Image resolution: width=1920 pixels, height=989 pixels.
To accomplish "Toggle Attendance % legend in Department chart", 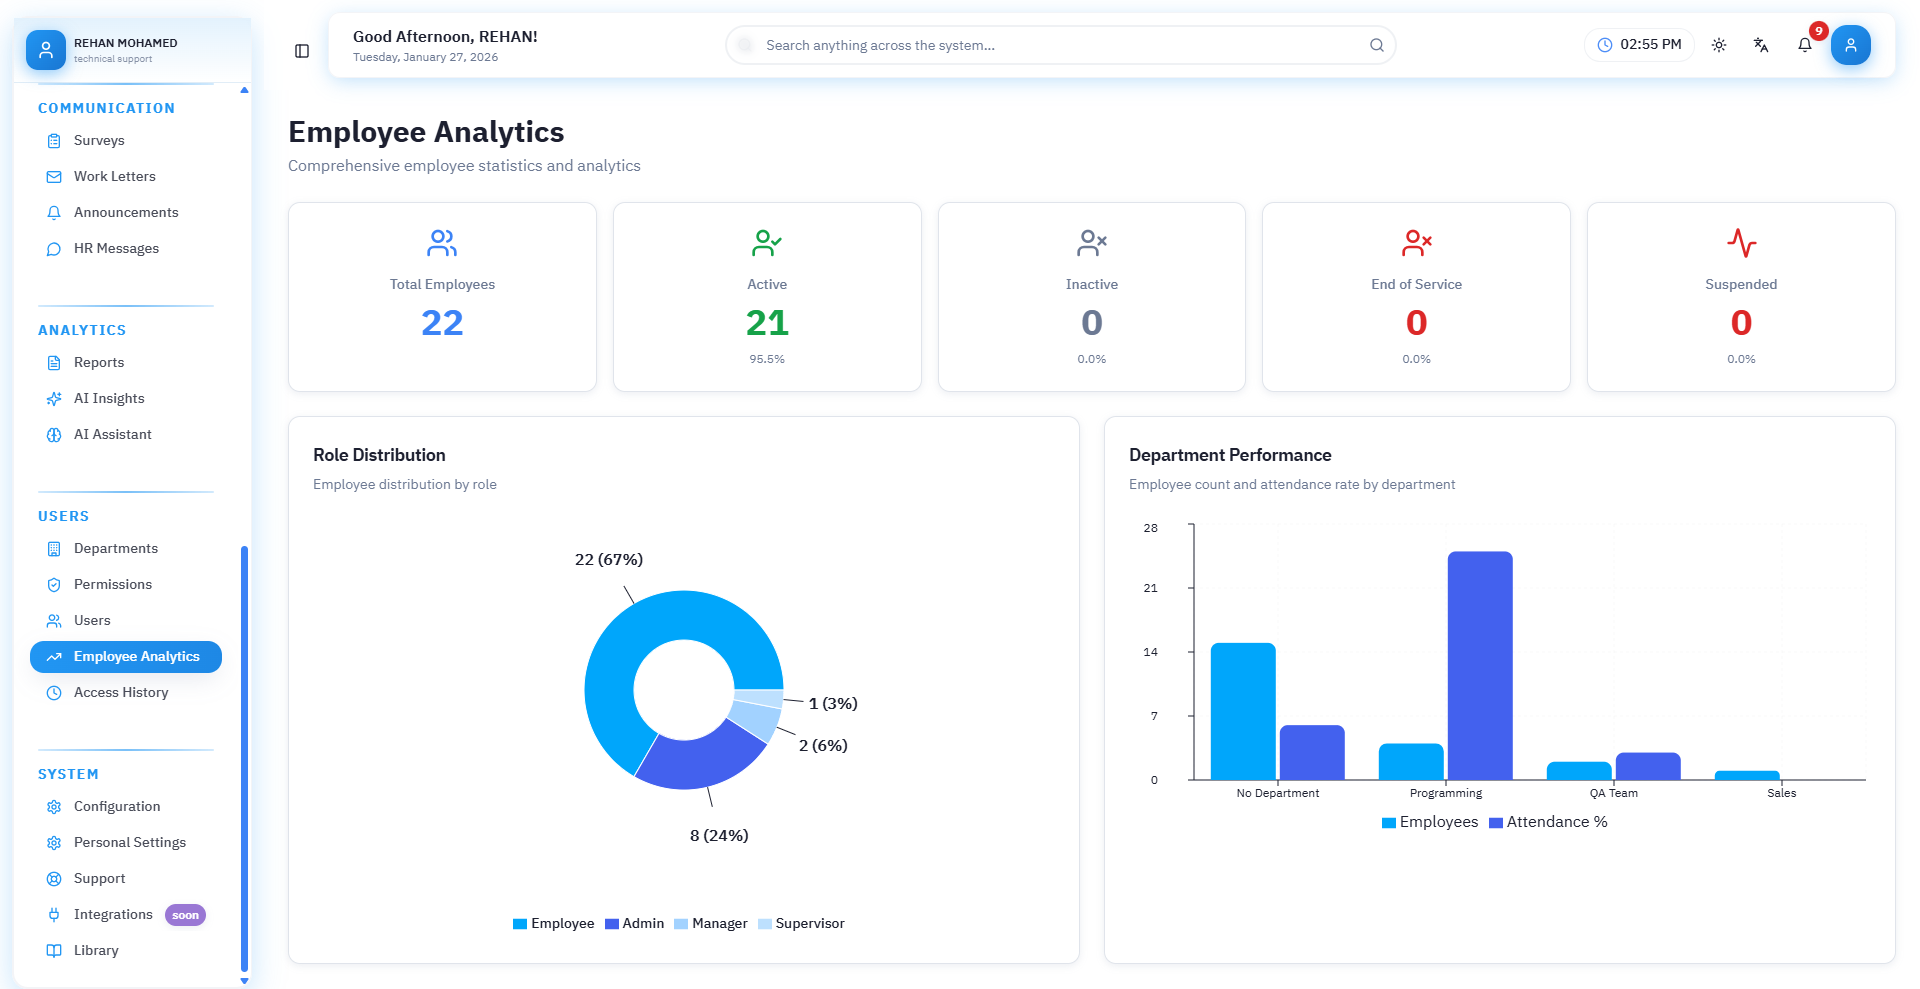I will [x=1548, y=822].
